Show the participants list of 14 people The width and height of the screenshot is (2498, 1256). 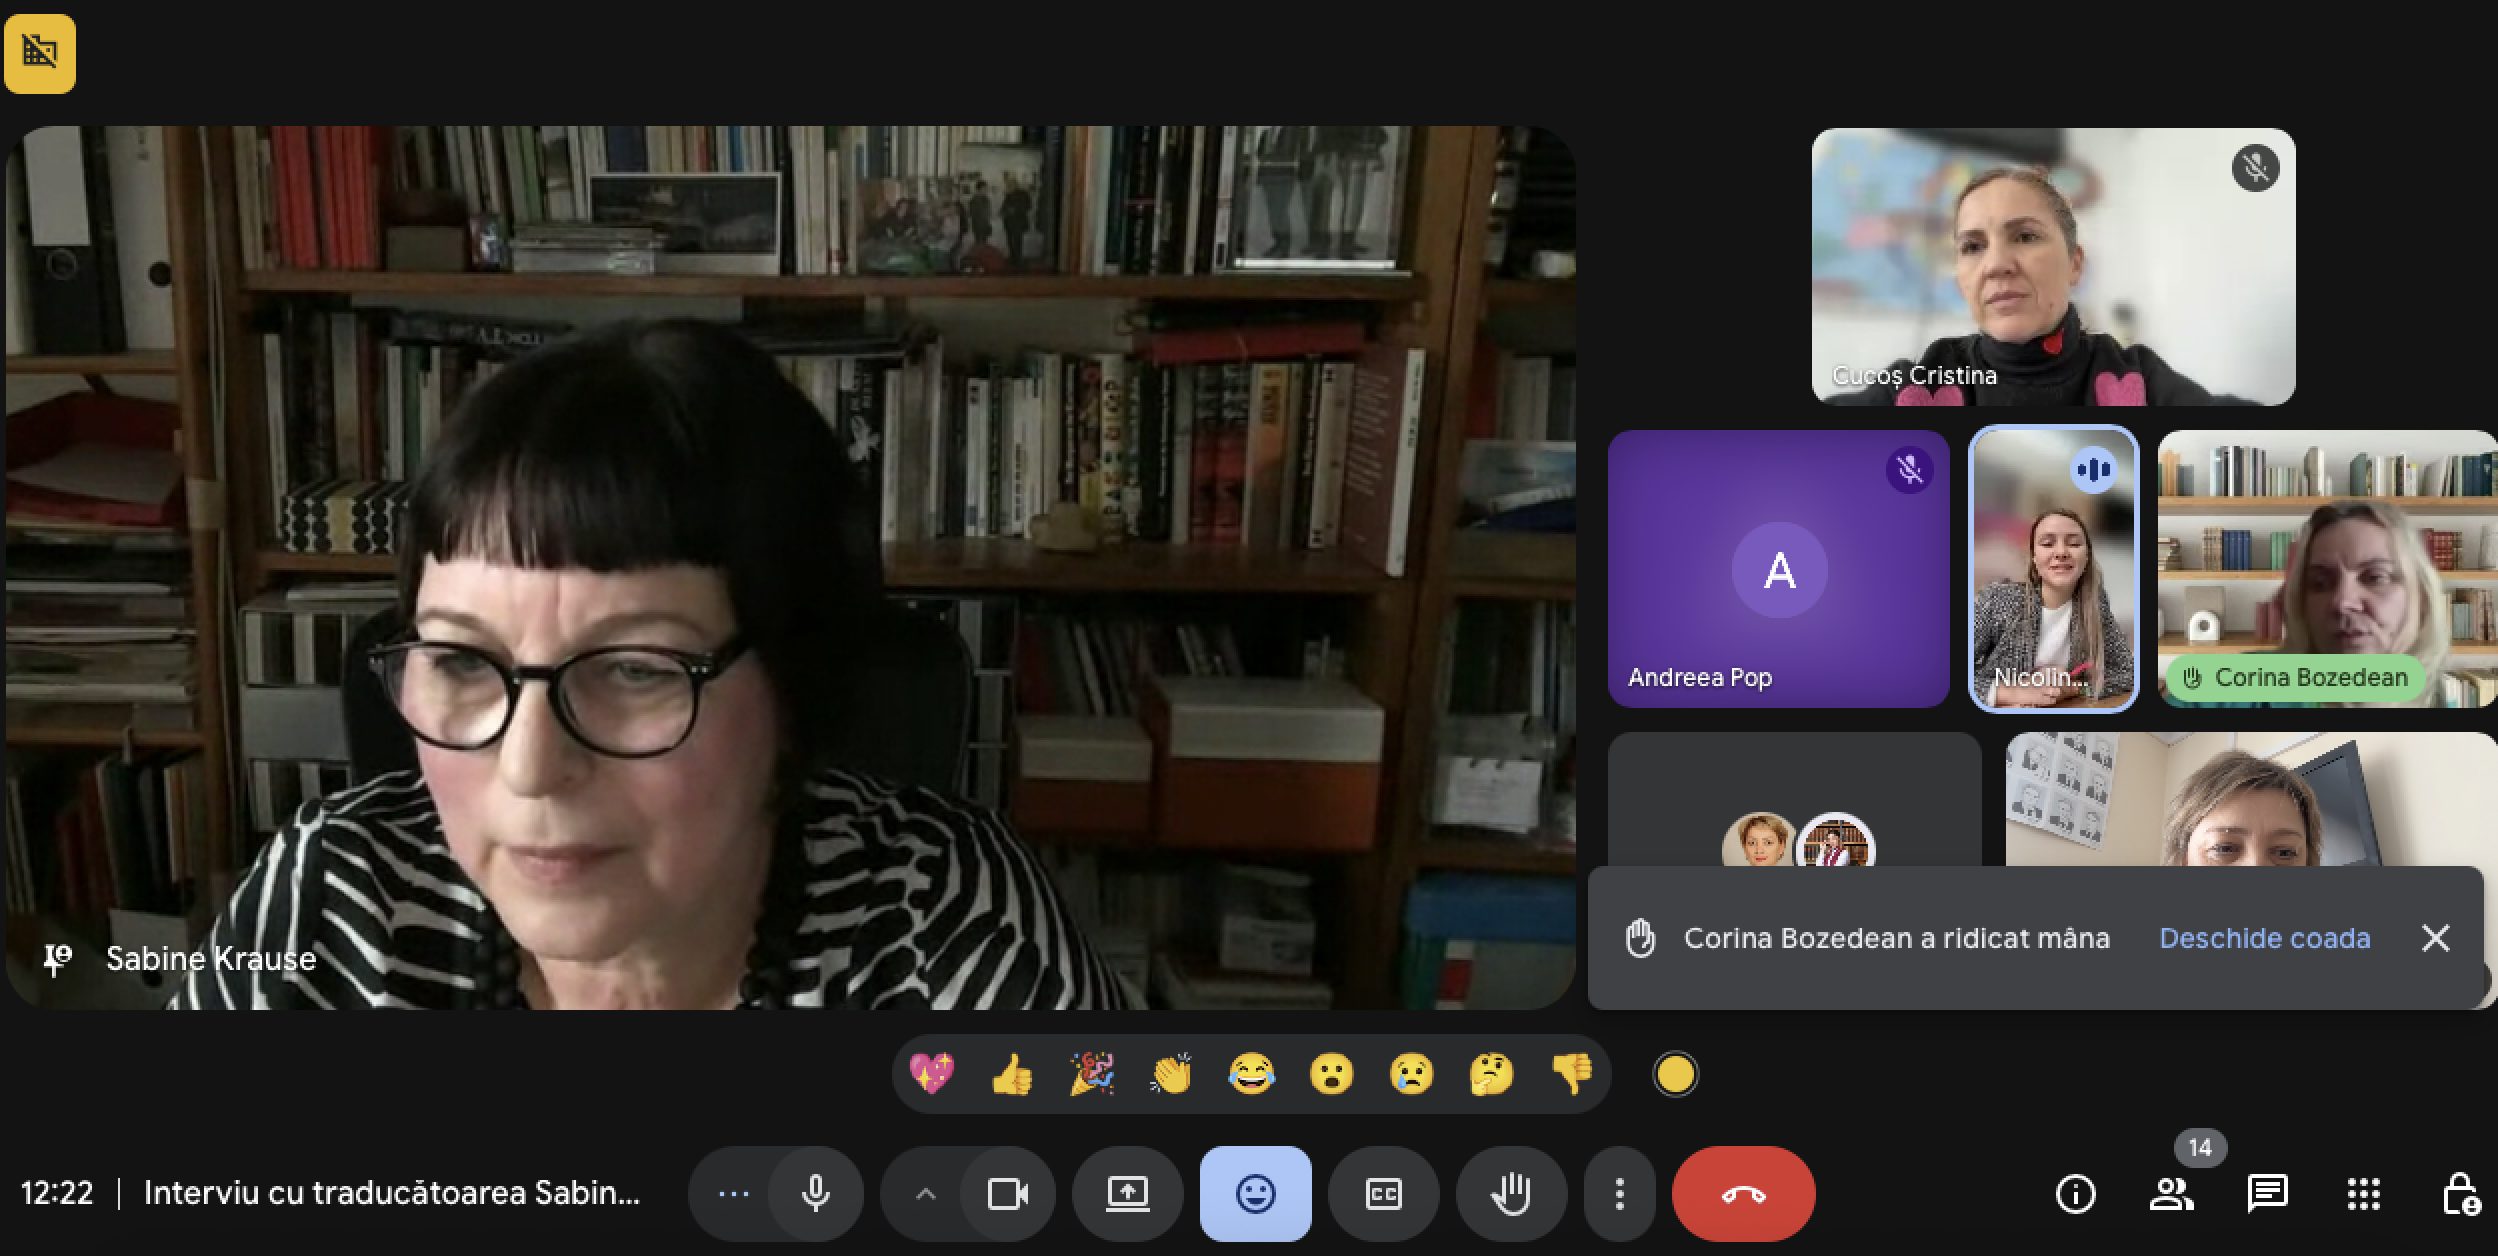(2171, 1194)
